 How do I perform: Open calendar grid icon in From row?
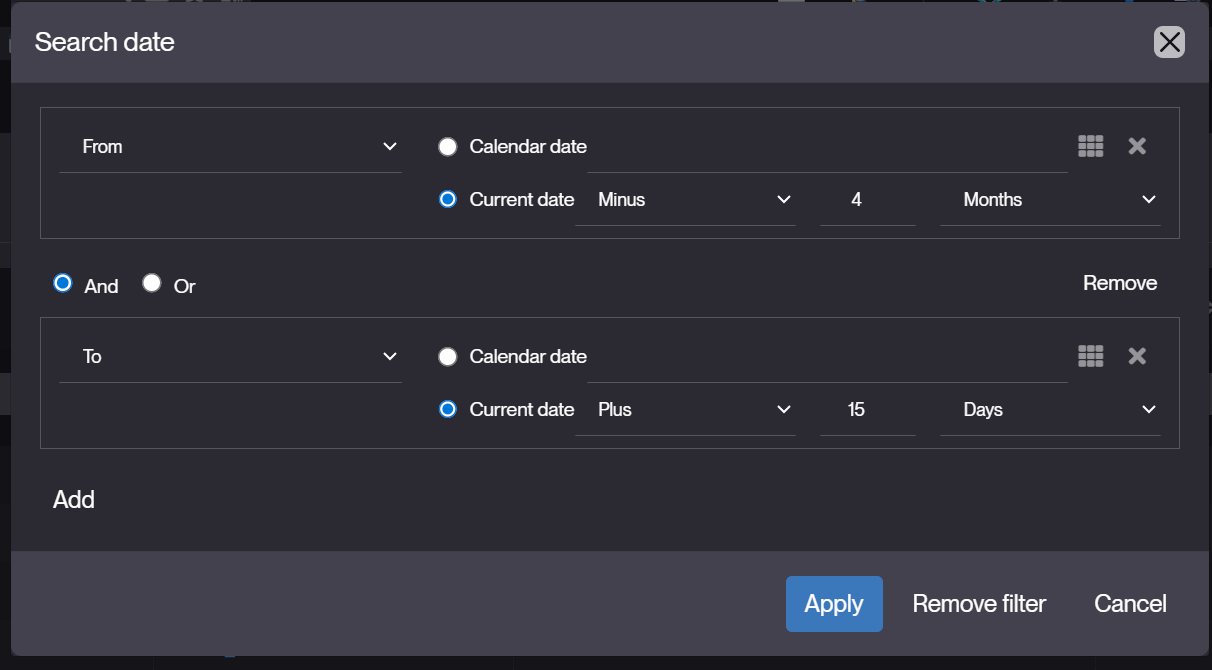tap(1091, 146)
